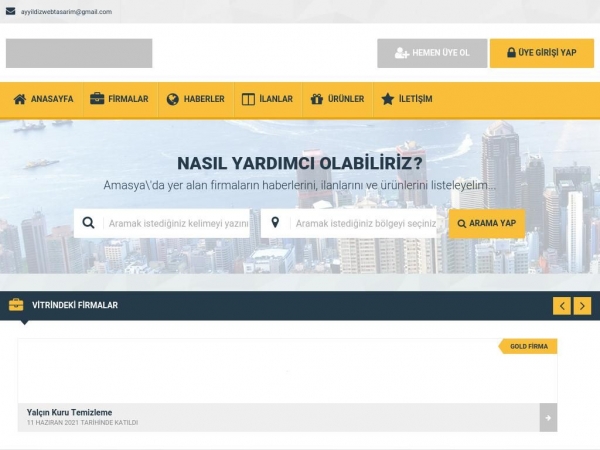Focus the keyword search input field
The height and width of the screenshot is (450, 600).
coord(162,223)
